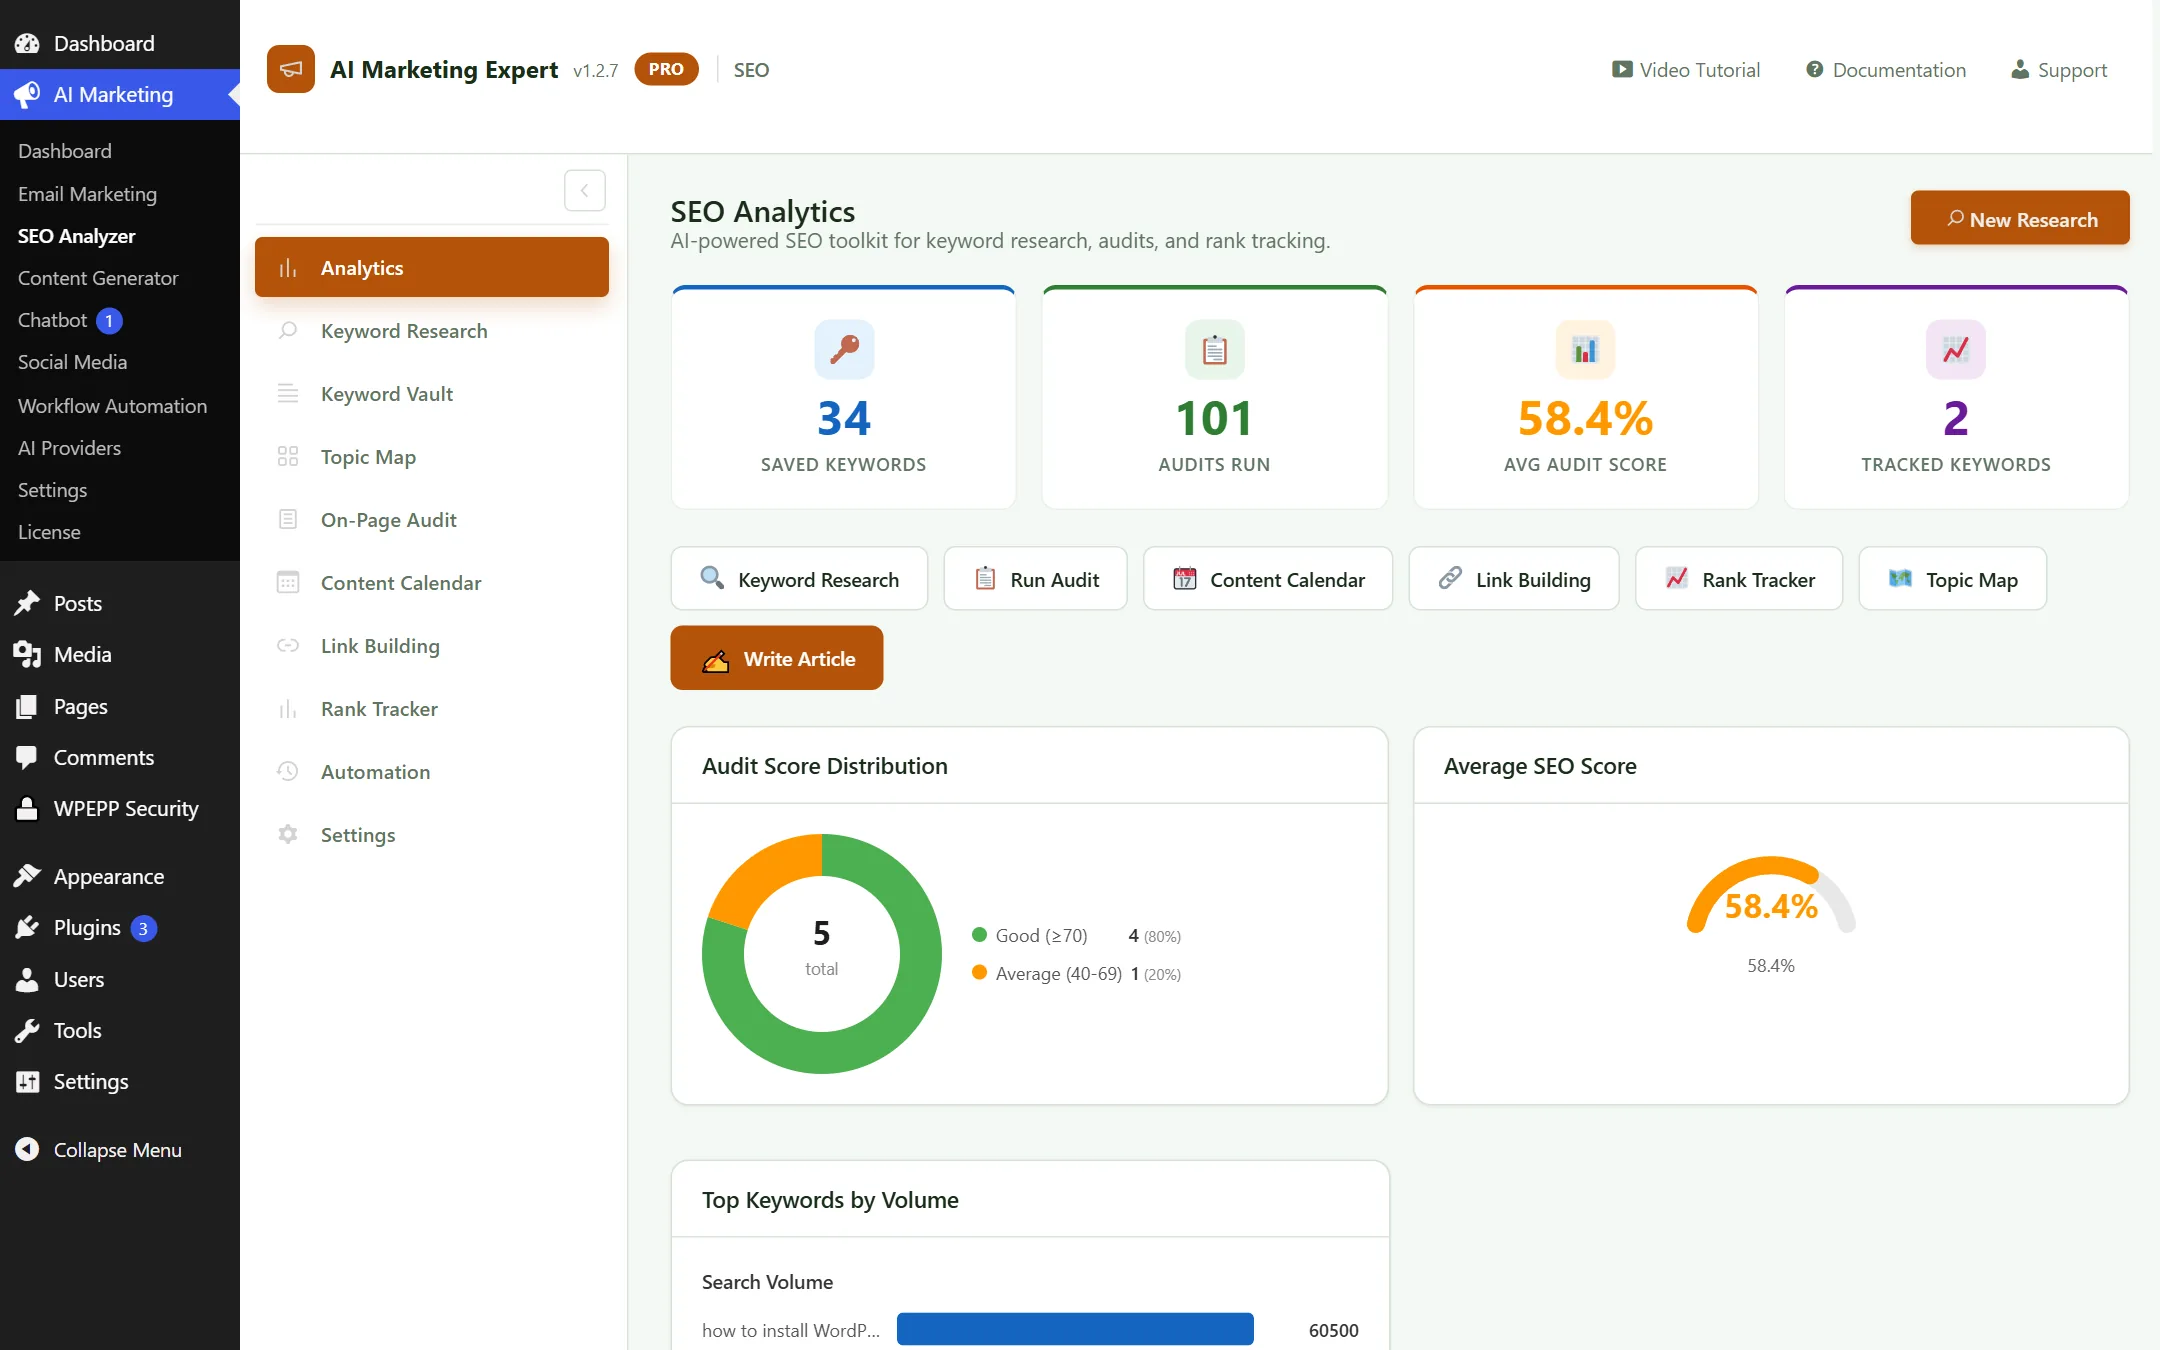
Task: Click the Support person icon
Action: (2020, 70)
